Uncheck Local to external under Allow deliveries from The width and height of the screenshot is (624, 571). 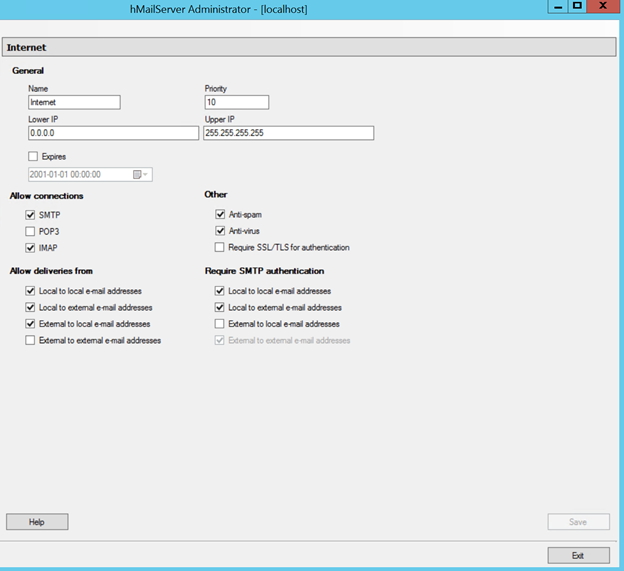pos(30,307)
